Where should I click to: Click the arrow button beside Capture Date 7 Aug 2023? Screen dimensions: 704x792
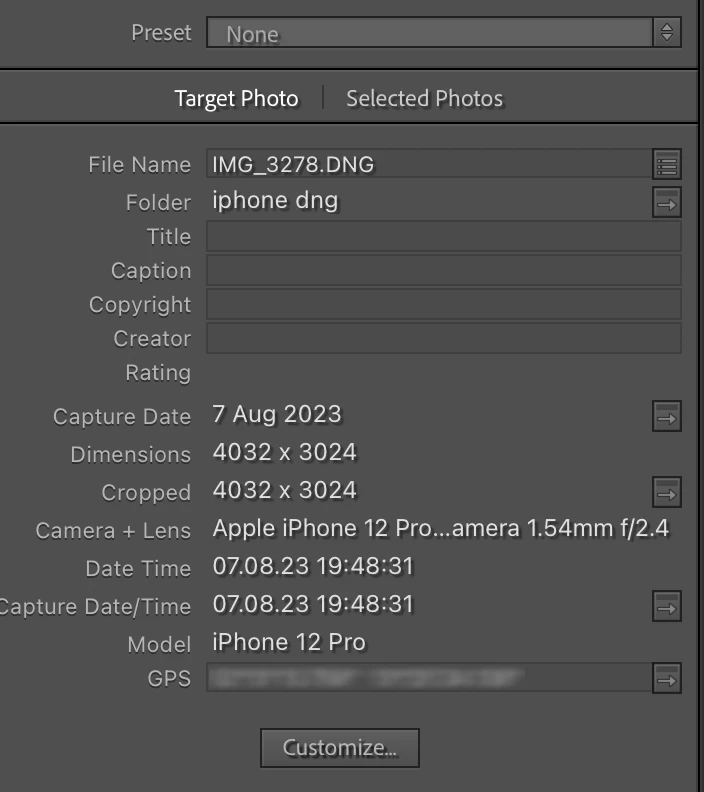[667, 416]
